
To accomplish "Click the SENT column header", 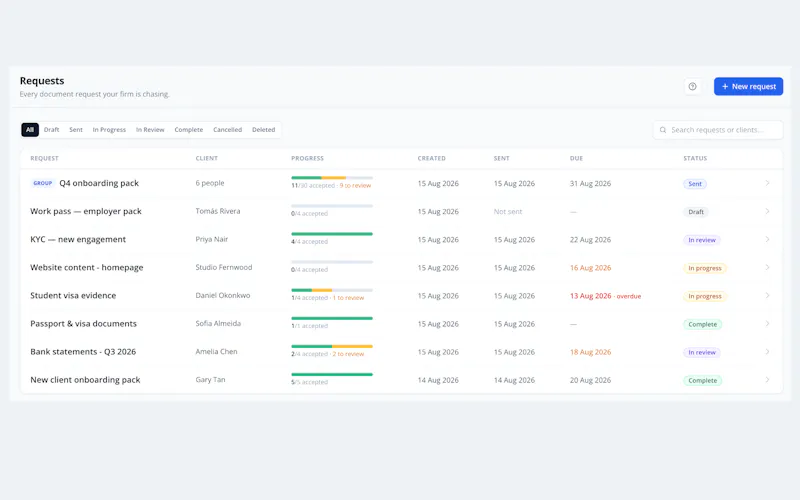I will point(502,158).
